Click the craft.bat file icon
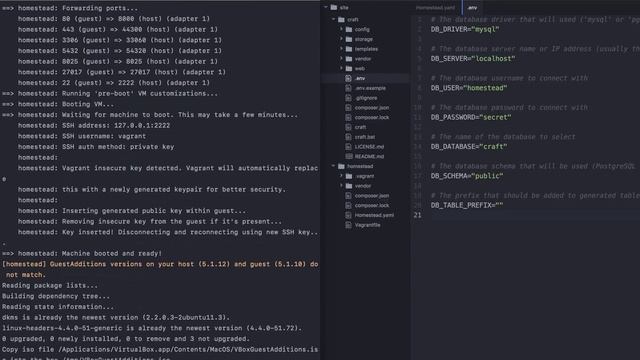The image size is (640, 360). (x=348, y=137)
